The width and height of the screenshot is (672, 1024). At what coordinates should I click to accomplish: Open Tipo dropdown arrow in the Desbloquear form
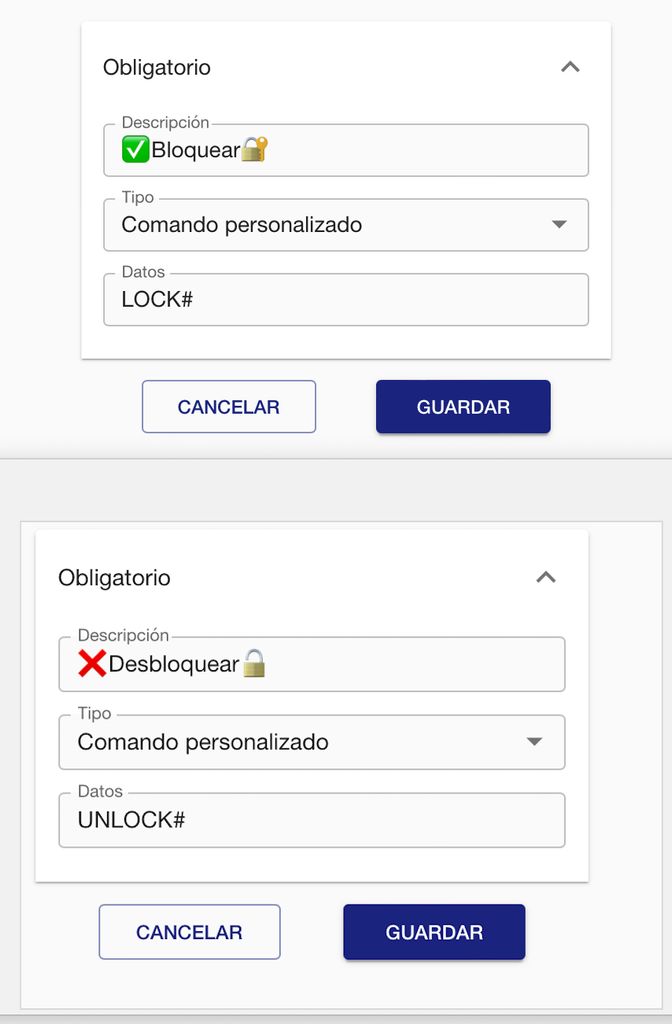(x=535, y=742)
